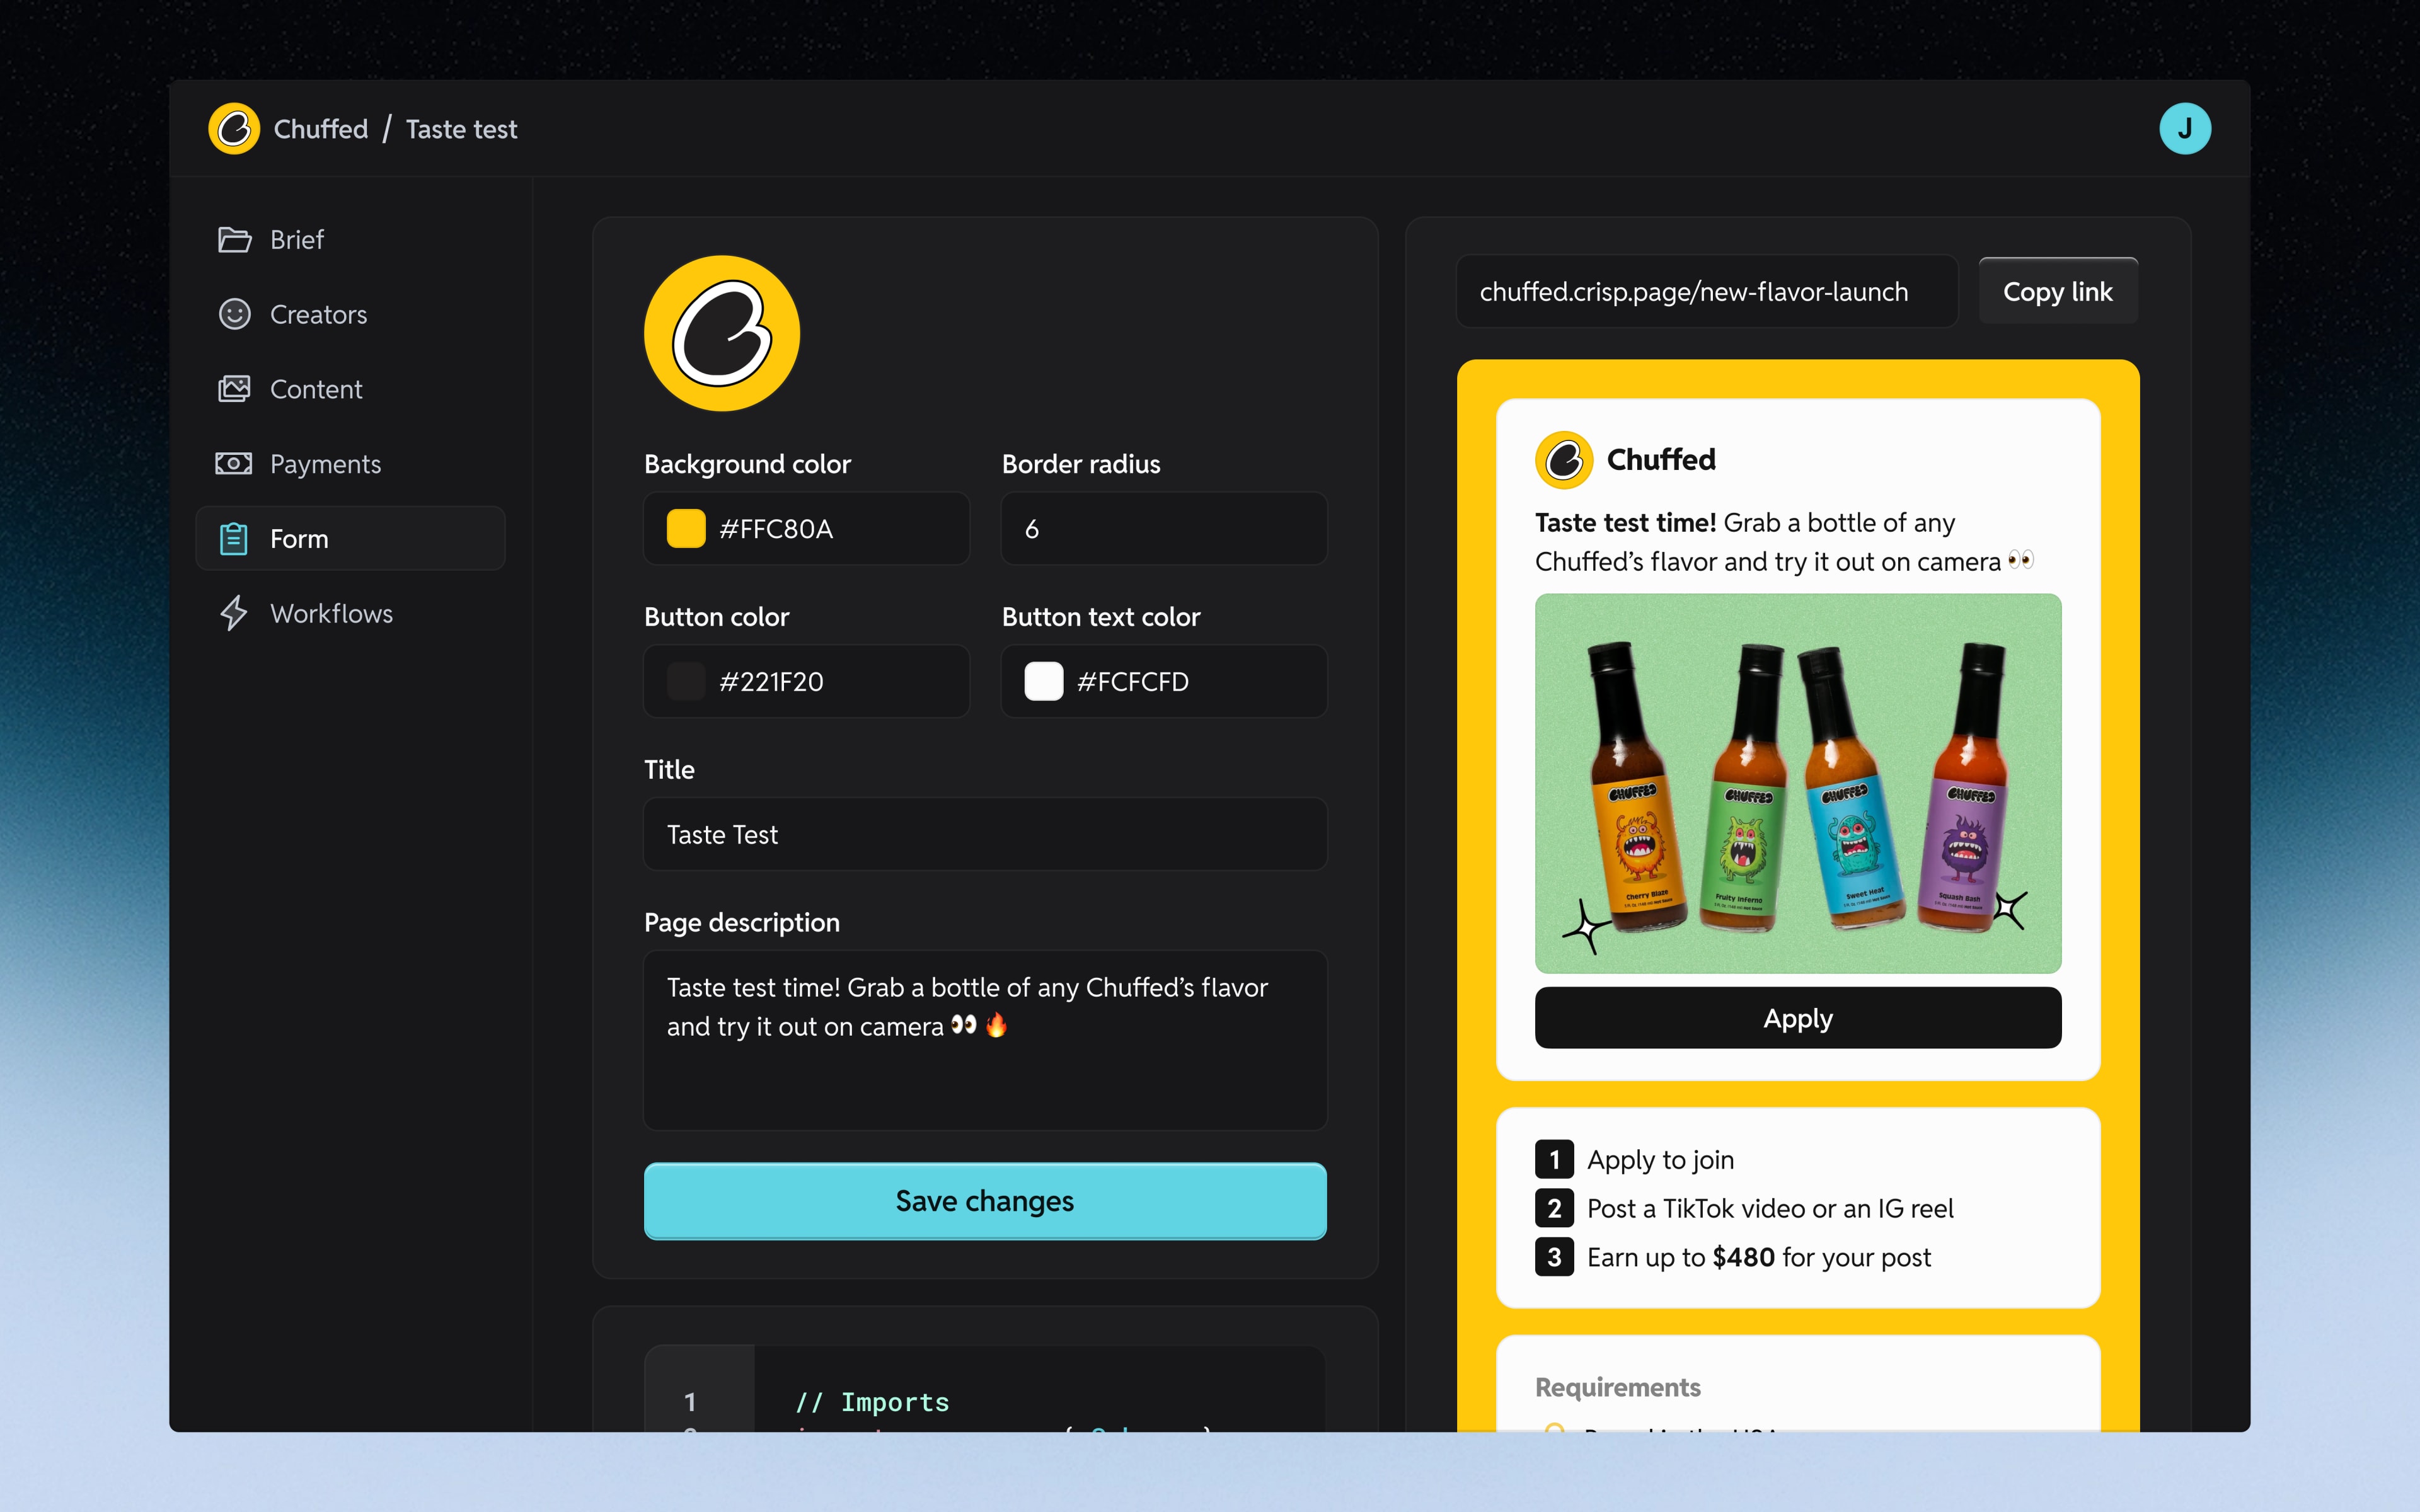Click the Payments cash icon
The width and height of the screenshot is (2420, 1512).
[x=234, y=464]
